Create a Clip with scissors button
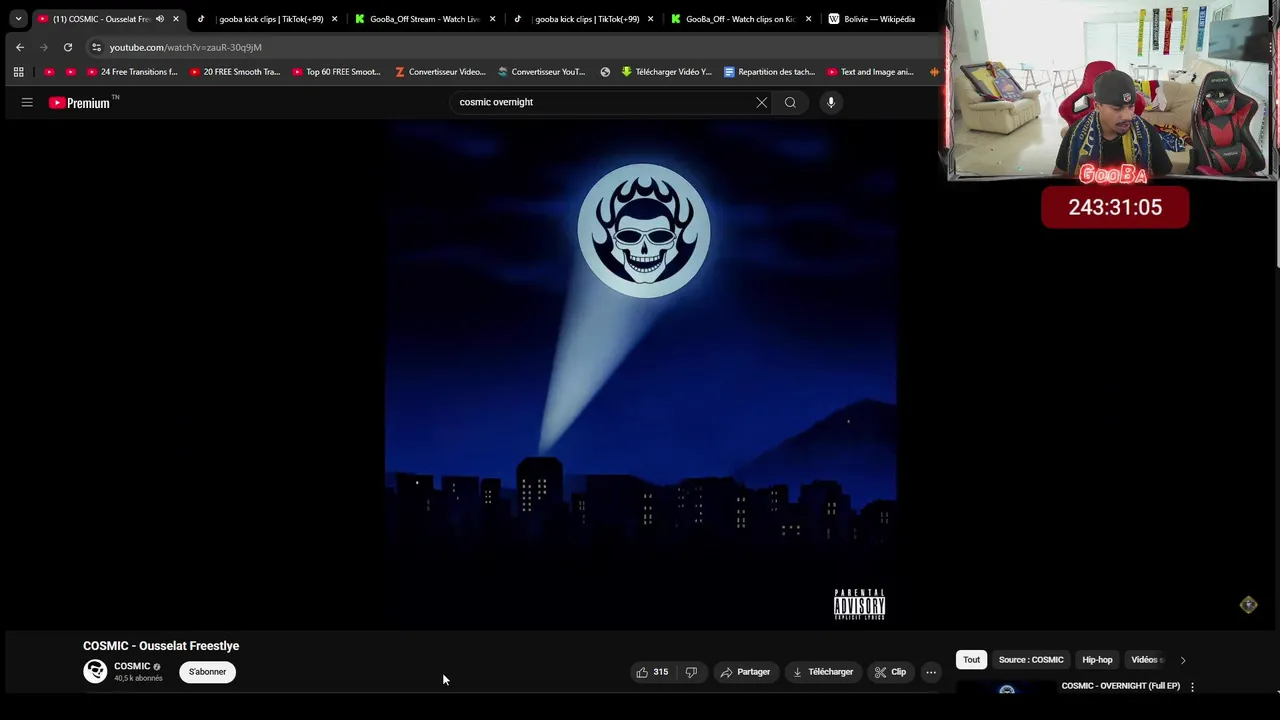1280x720 pixels. click(890, 672)
